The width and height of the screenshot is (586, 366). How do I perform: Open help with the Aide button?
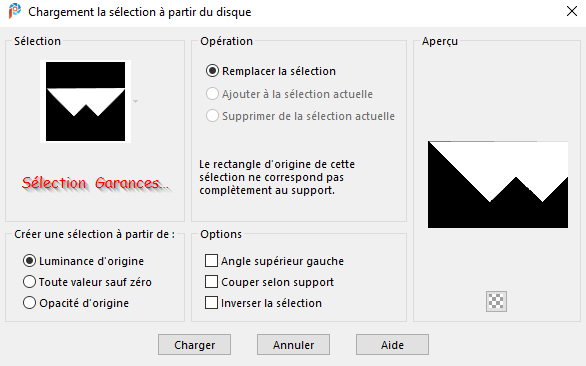[392, 345]
